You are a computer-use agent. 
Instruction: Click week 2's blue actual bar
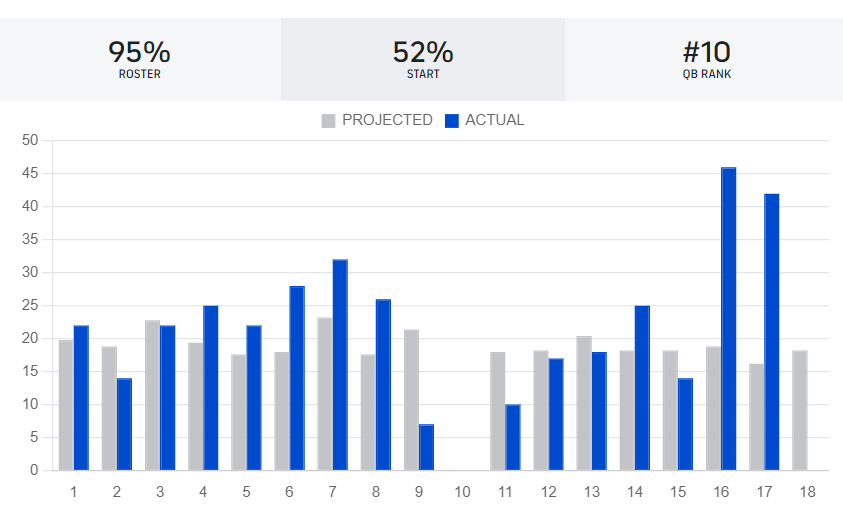tap(124, 424)
